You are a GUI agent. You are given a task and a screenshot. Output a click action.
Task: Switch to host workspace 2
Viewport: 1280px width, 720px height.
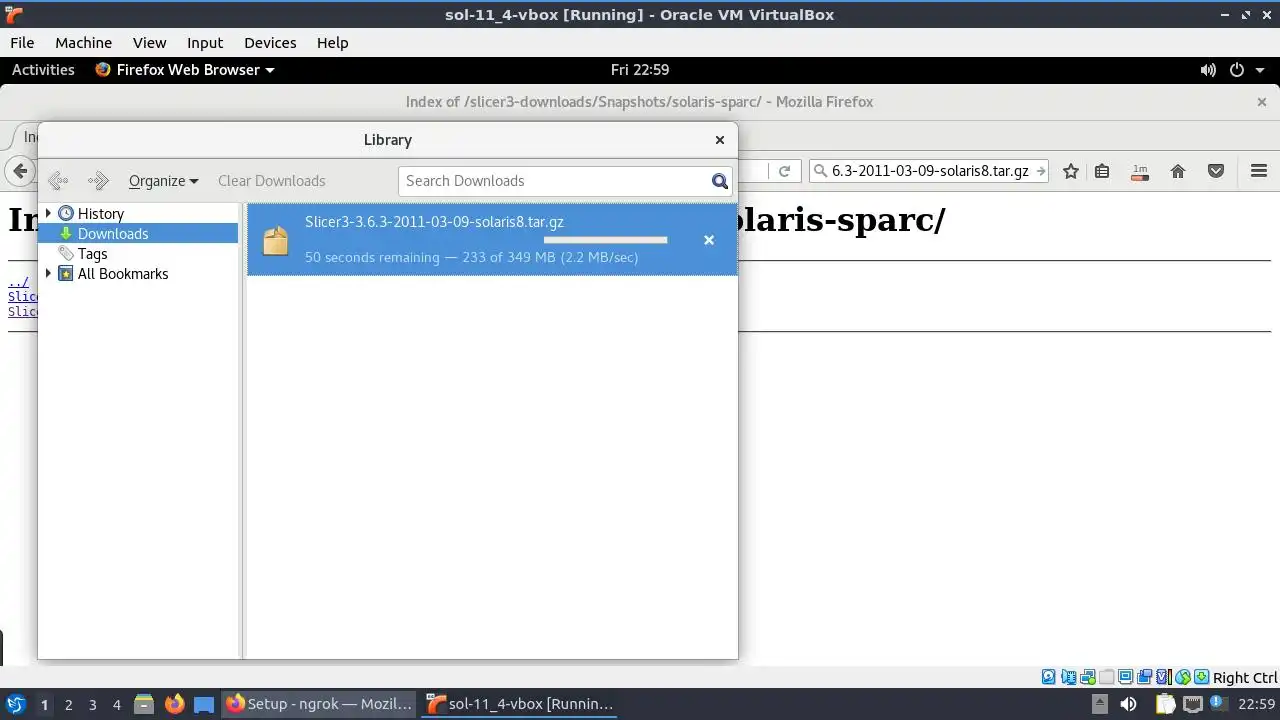click(x=68, y=704)
